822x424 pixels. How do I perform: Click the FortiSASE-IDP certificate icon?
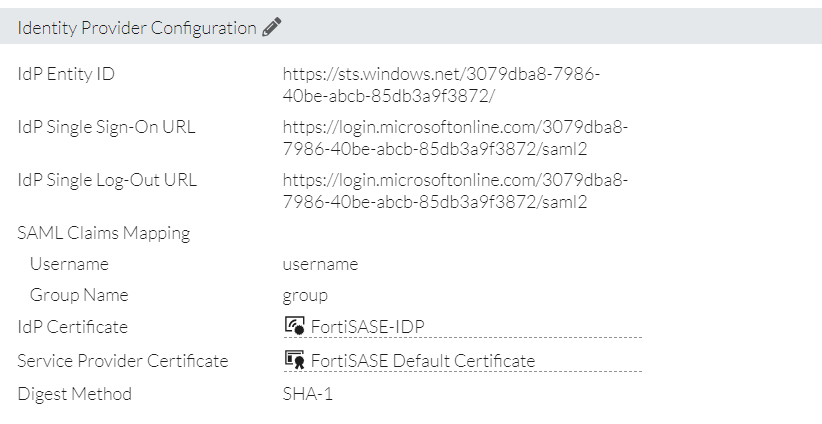[x=293, y=327]
